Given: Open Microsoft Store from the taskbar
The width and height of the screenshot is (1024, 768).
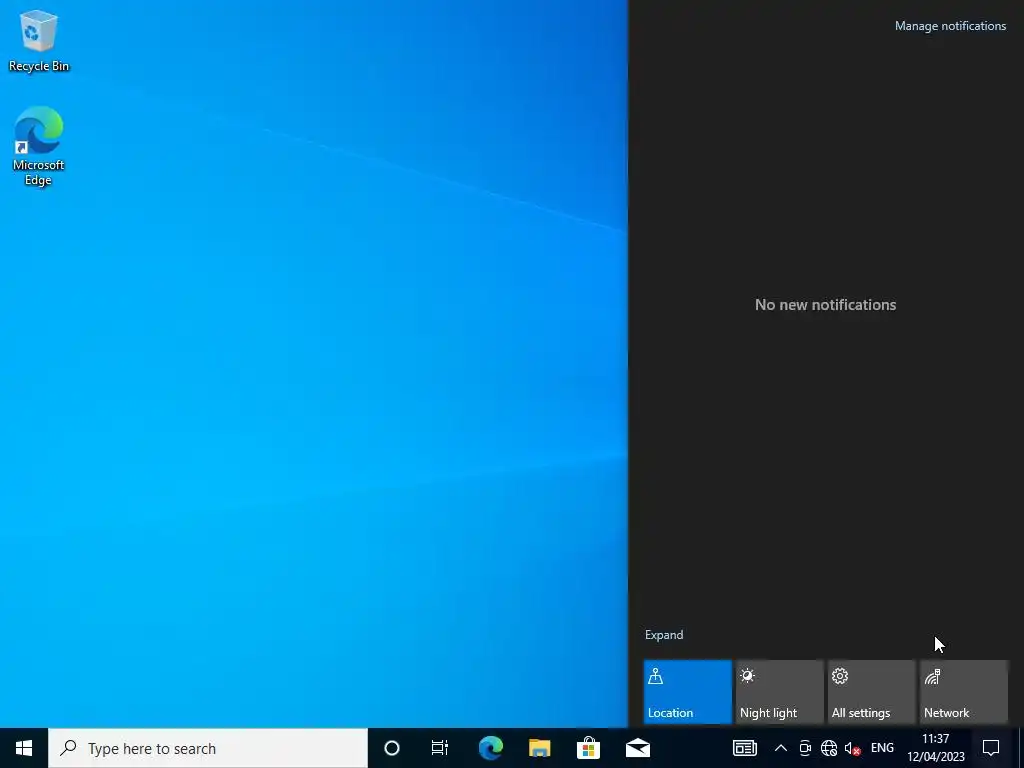Looking at the screenshot, I should 588,748.
